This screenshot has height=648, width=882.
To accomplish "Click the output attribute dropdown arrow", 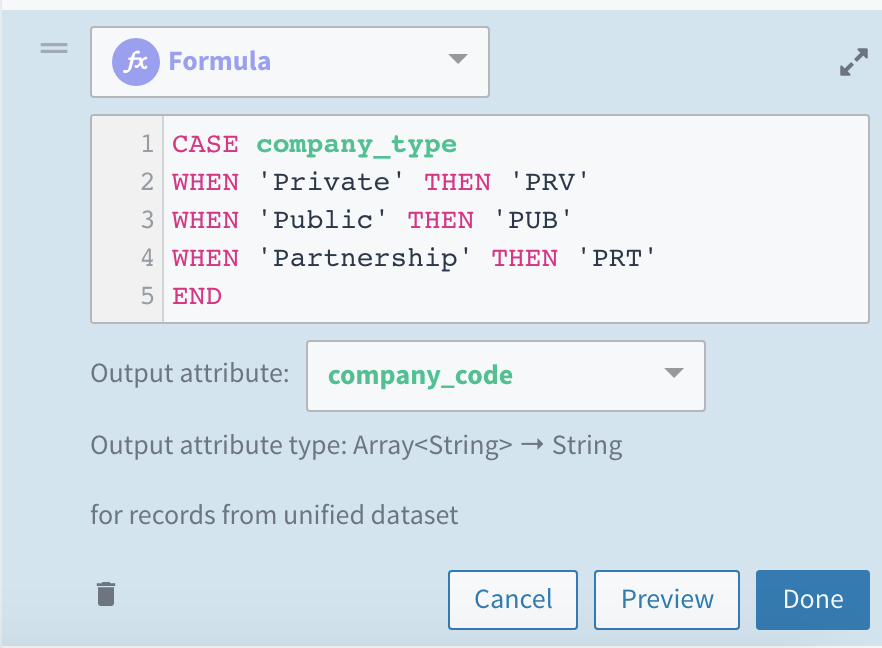I will (674, 374).
